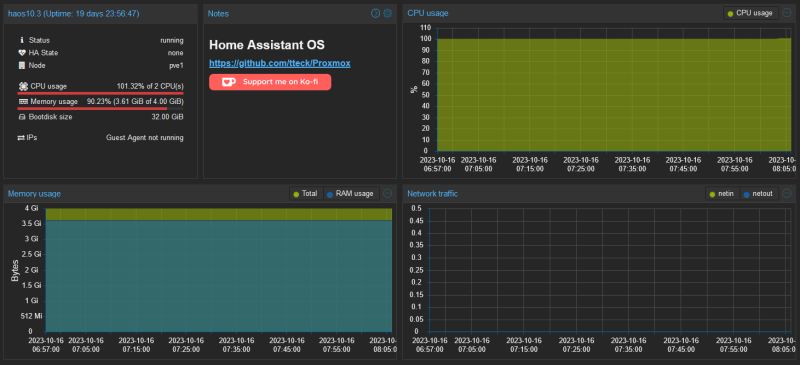This screenshot has height=365, width=800.
Task: Toggle the Total series in Memory usage legend
Action: 306,193
